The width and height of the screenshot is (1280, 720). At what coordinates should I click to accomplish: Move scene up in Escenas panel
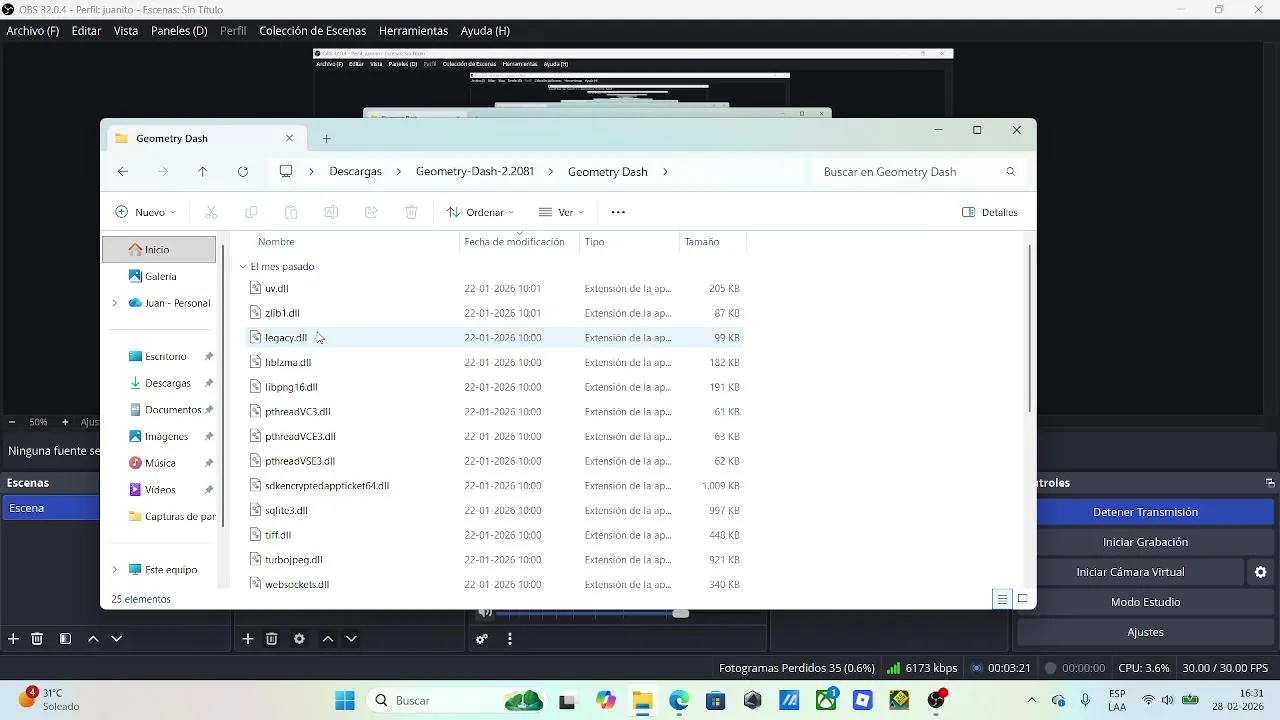[x=93, y=639]
